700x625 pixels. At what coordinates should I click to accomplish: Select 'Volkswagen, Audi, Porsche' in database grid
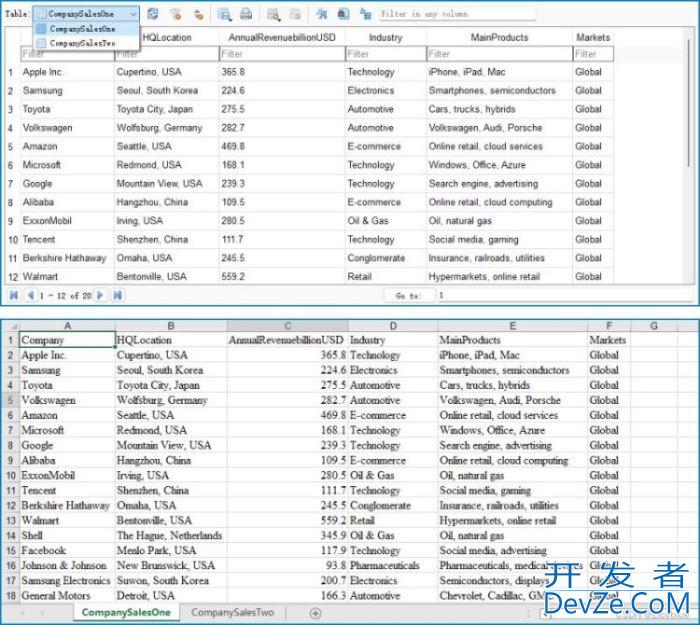tap(499, 128)
